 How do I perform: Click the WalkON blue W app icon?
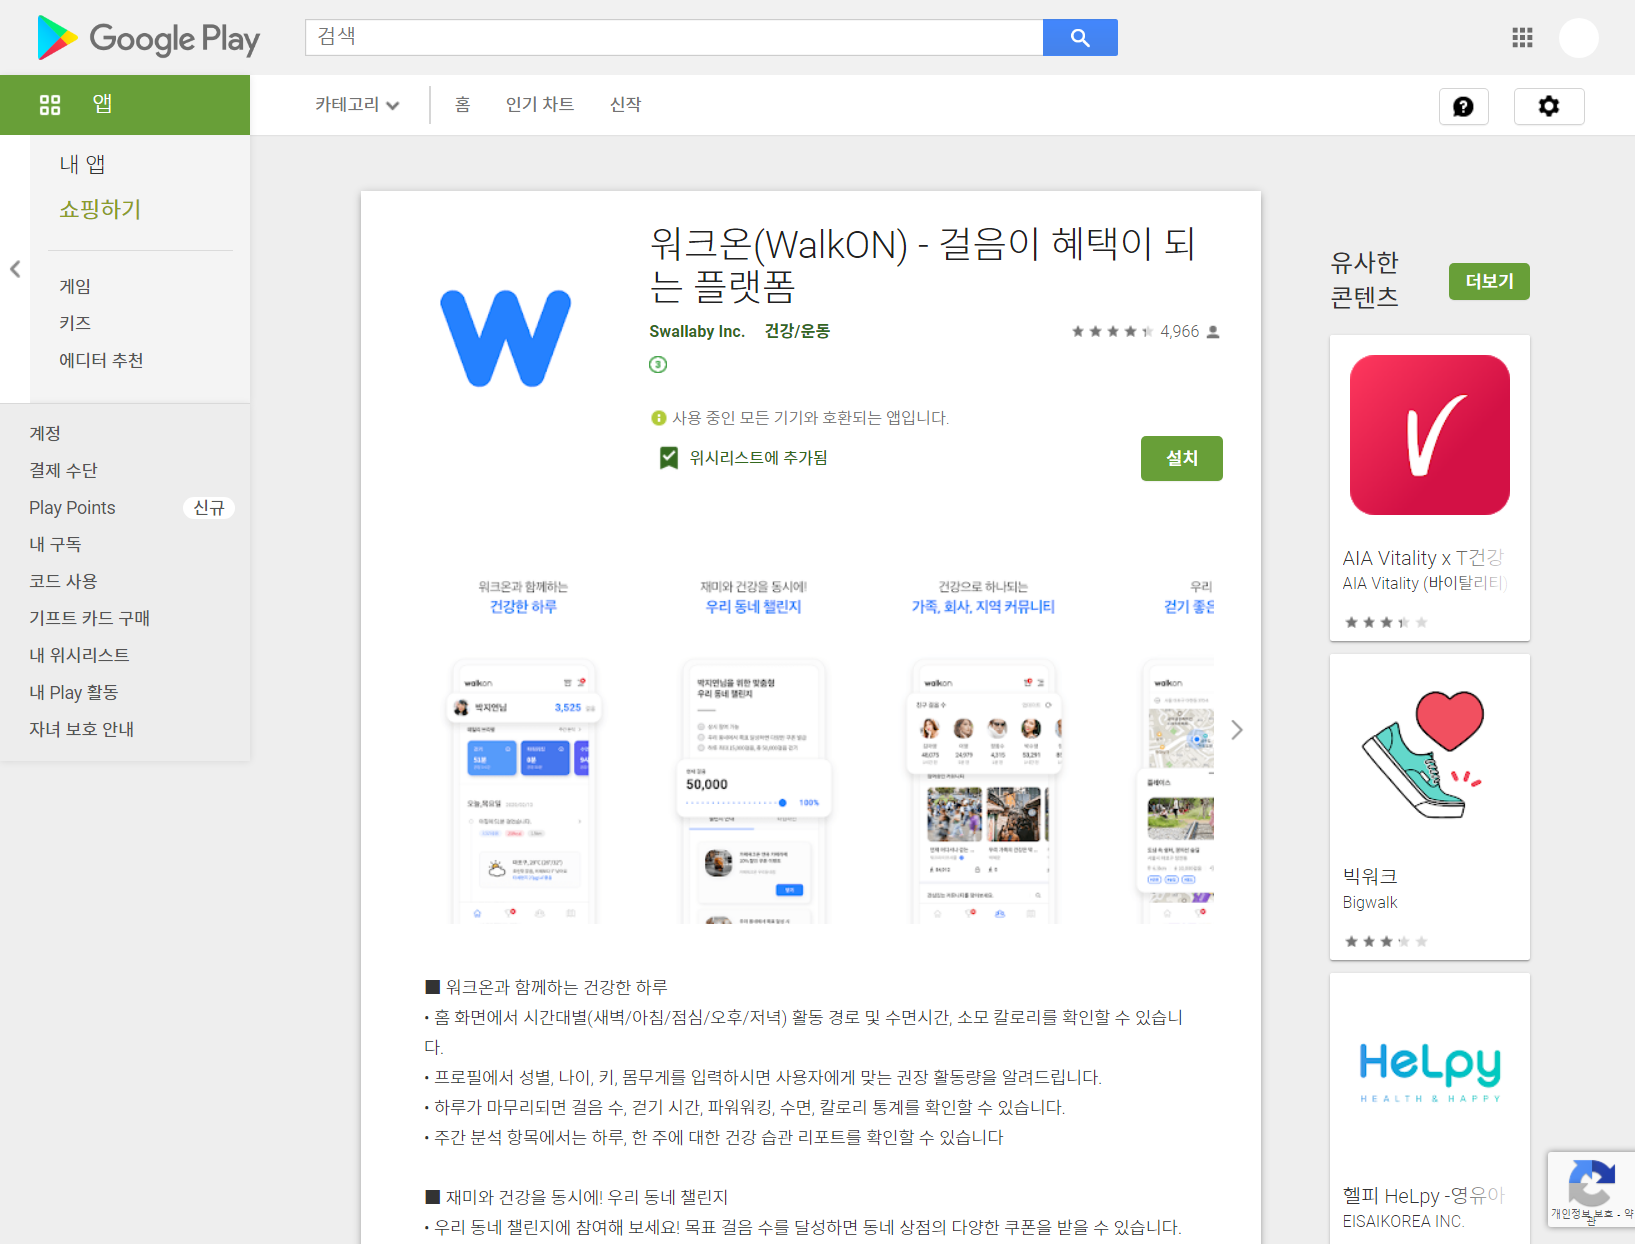[506, 338]
